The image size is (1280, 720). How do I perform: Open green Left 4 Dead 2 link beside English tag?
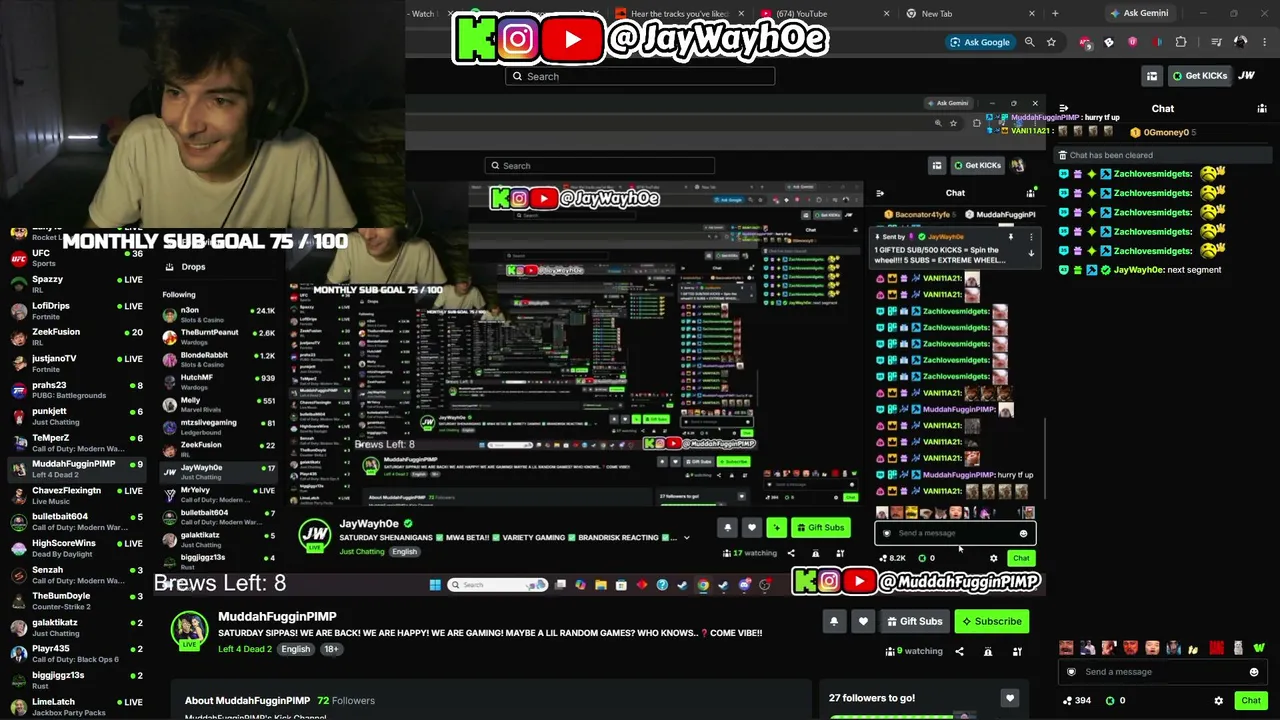[x=245, y=649]
